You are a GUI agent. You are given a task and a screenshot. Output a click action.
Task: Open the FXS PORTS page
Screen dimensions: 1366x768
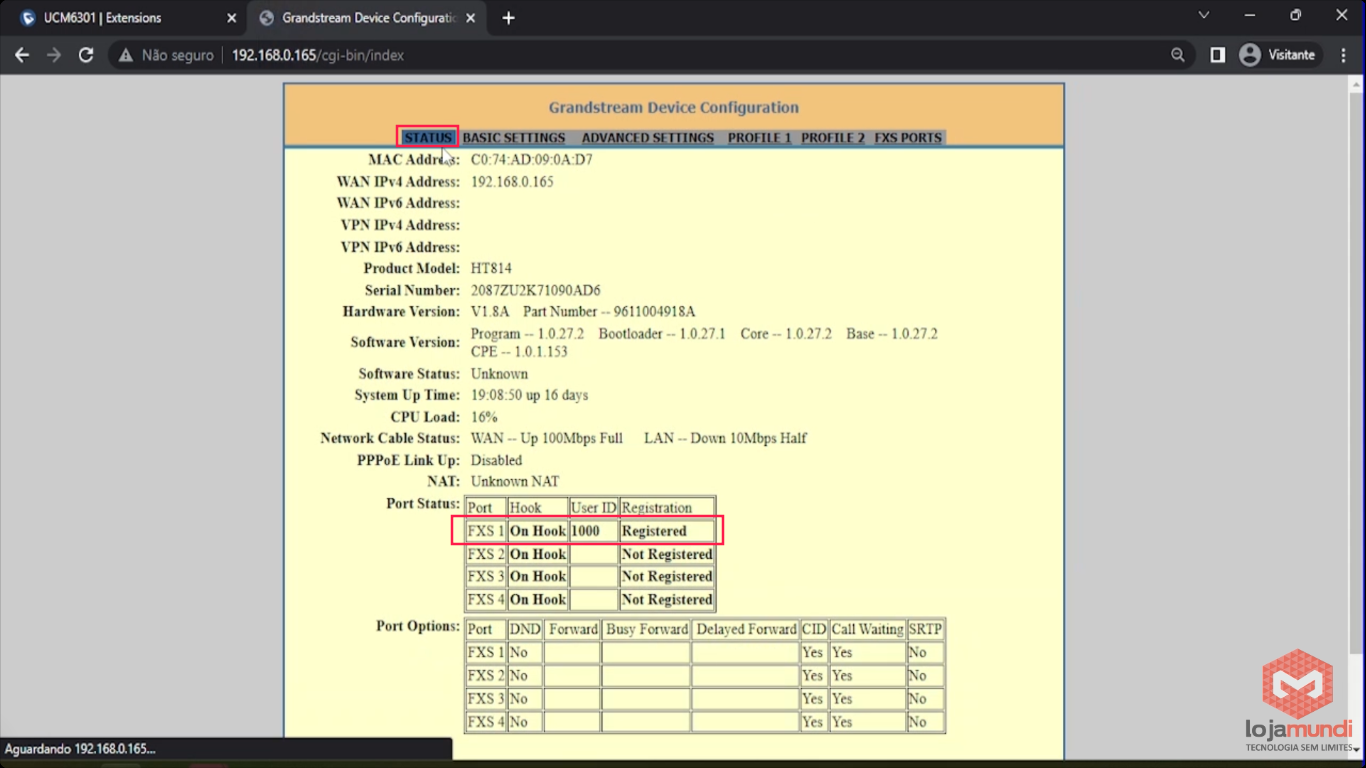908,138
